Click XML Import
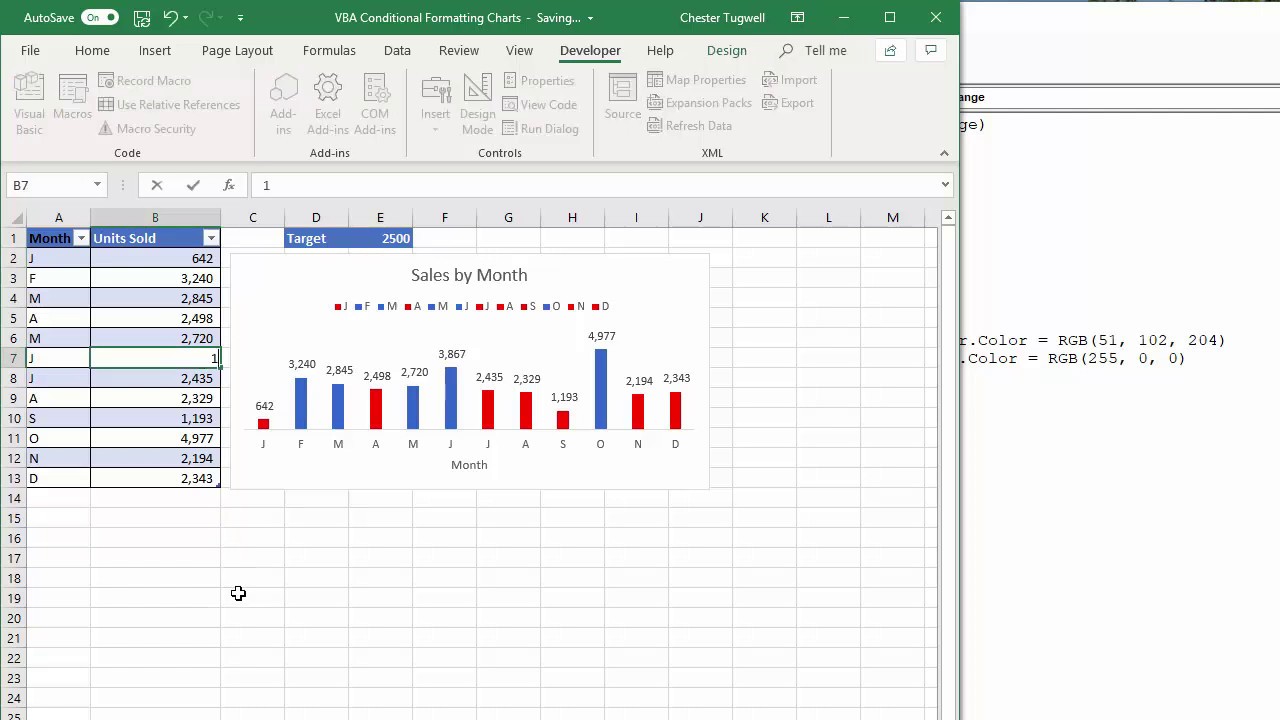The image size is (1280, 720). (x=790, y=80)
